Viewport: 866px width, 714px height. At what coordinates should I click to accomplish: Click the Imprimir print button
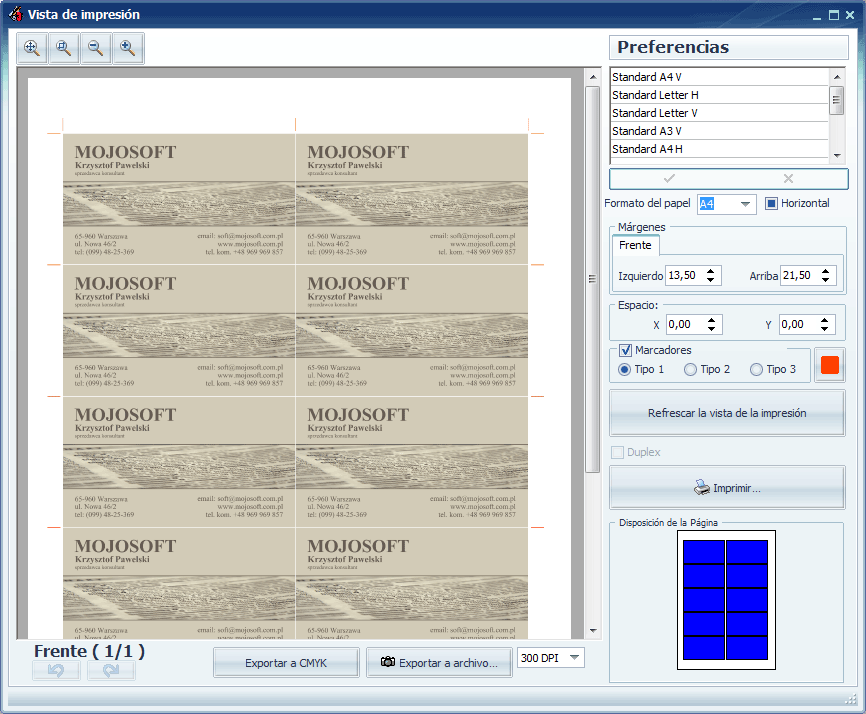(727, 488)
